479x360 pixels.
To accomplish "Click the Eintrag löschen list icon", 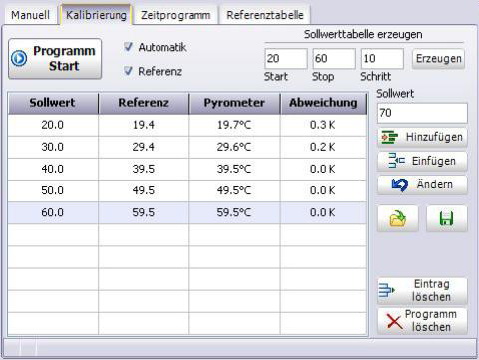I will click(387, 290).
